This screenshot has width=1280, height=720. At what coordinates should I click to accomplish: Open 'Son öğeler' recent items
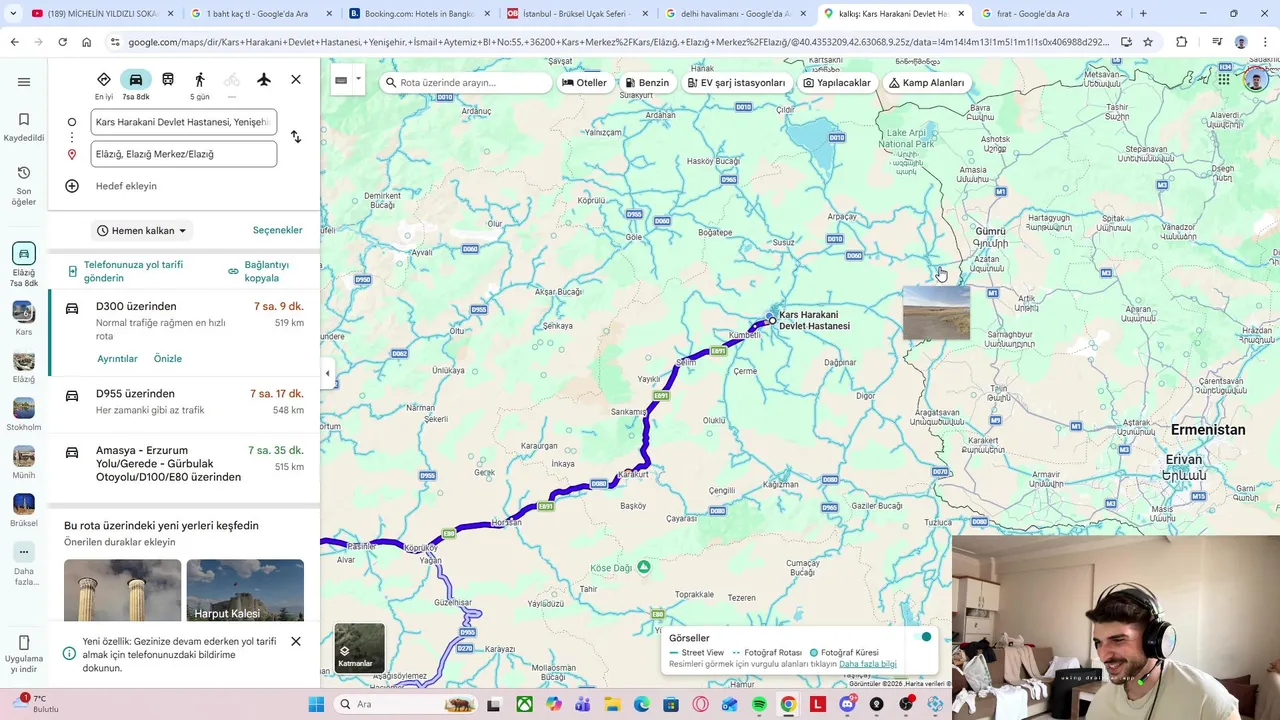(24, 185)
